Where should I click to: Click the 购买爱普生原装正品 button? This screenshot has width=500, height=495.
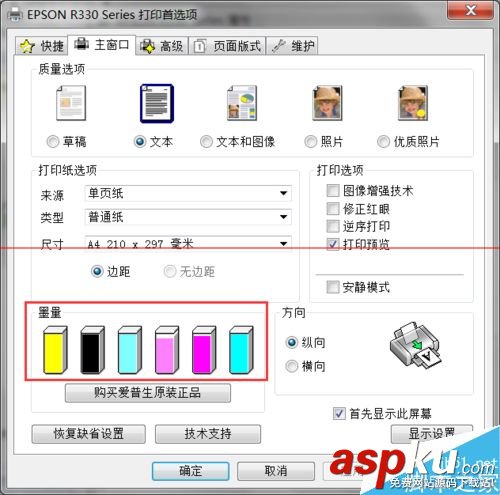pyautogui.click(x=148, y=393)
